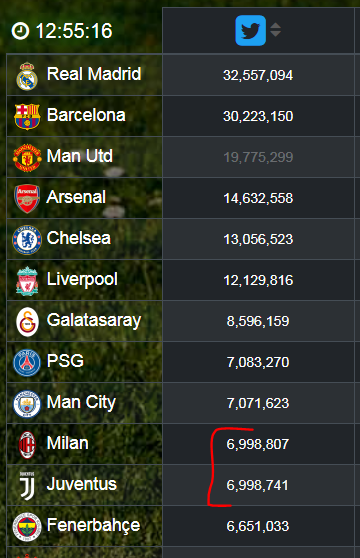The image size is (360, 558).
Task: Click the Galatasaray logo
Action: click(27, 322)
